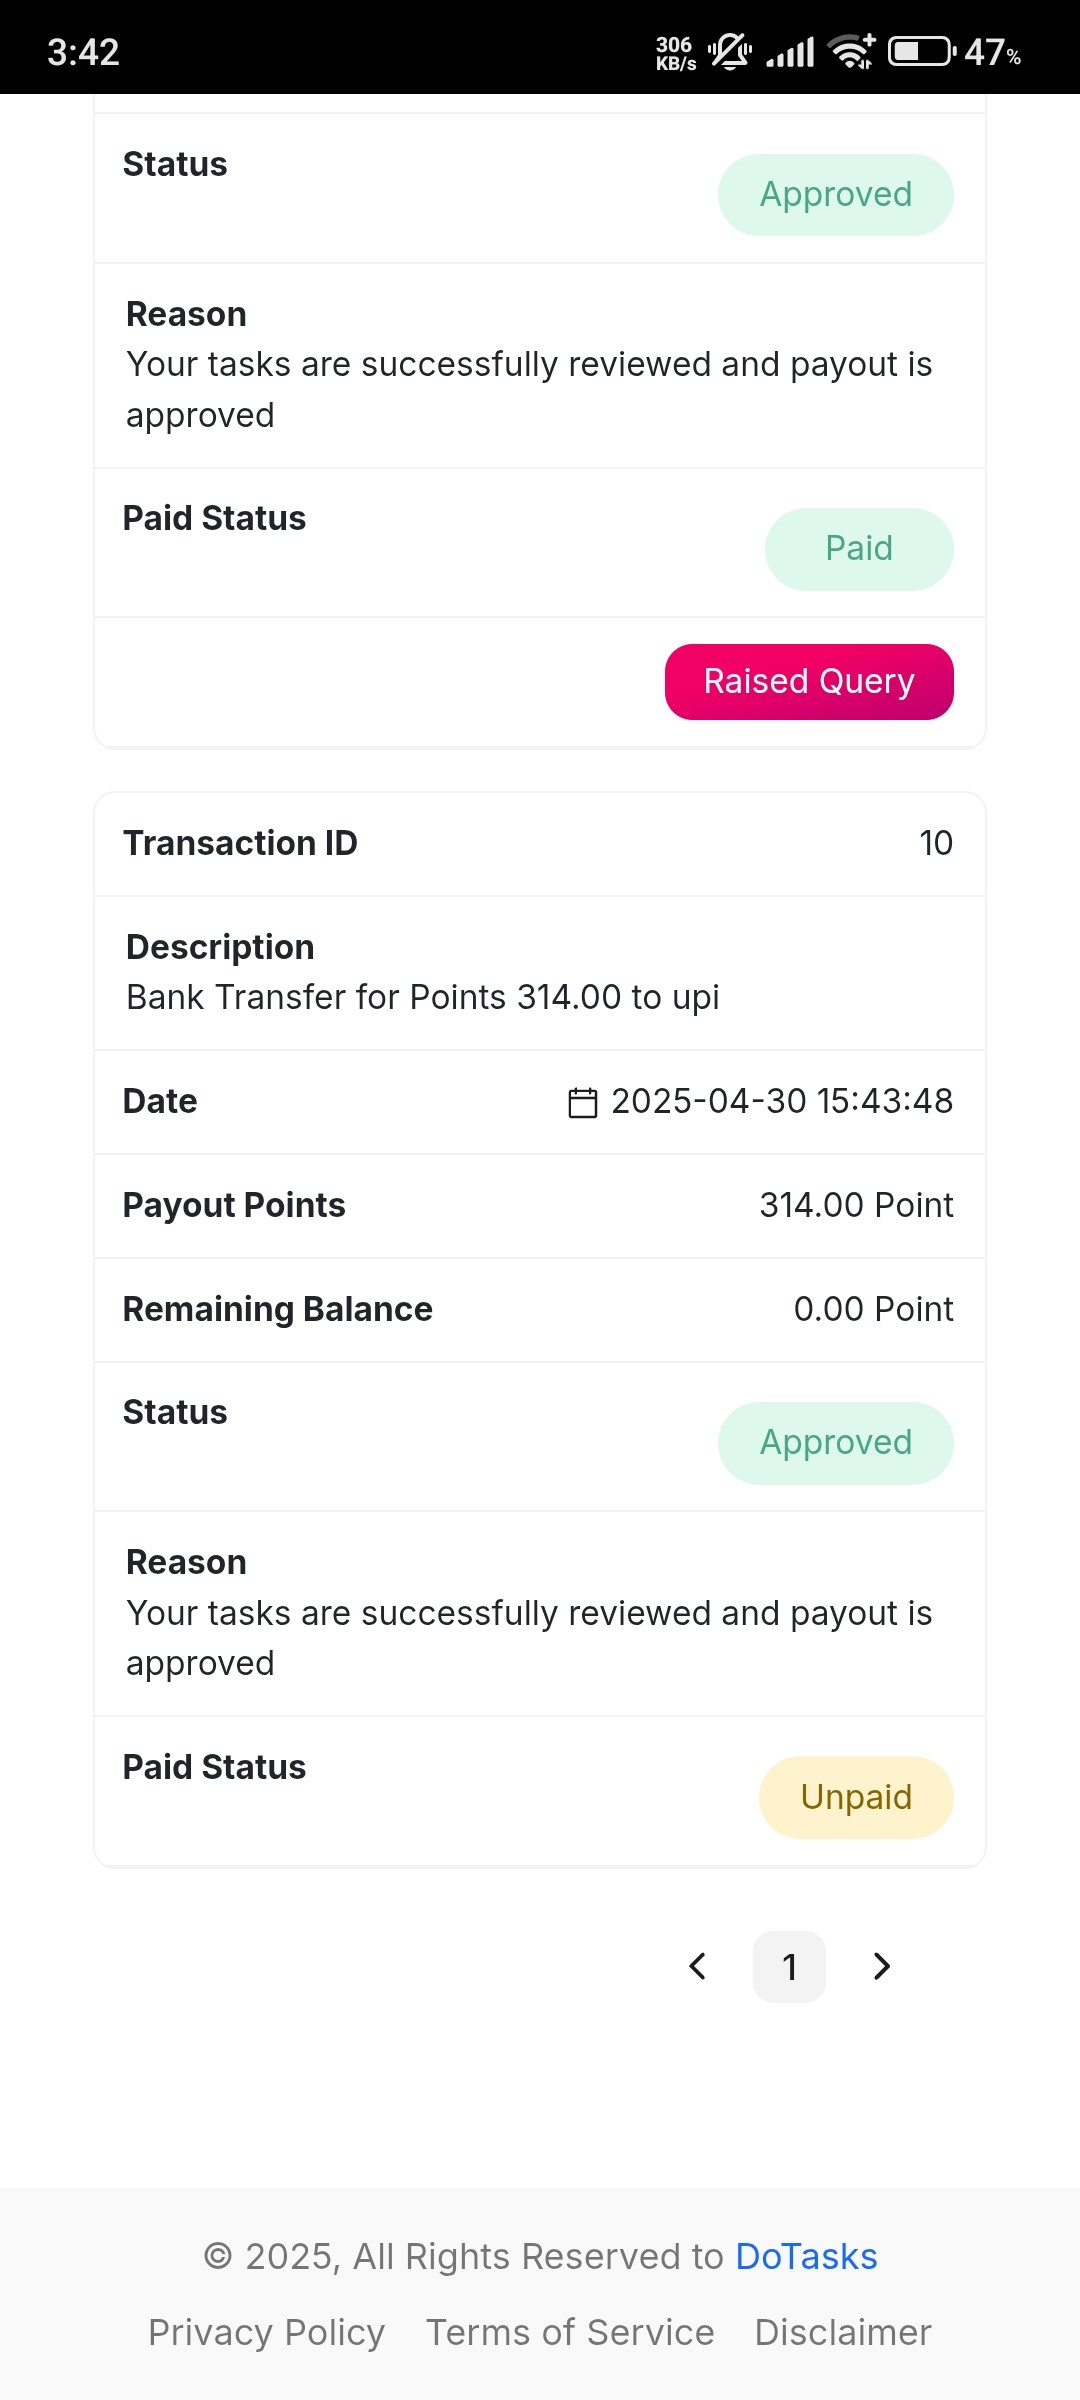Click the calendar icon beside date
The height and width of the screenshot is (2400, 1080).
582,1102
